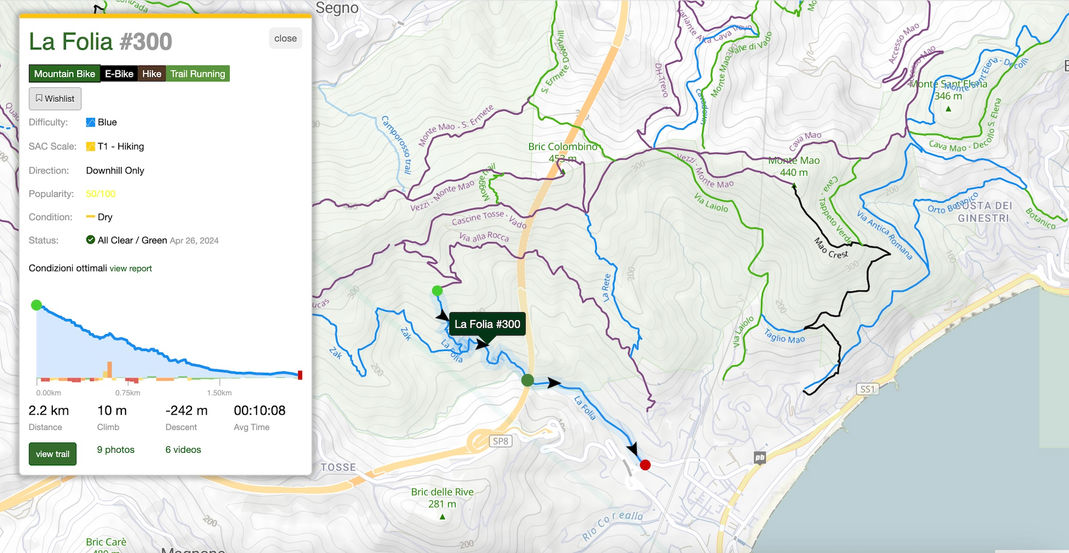Click the SP8 road shield

(x=500, y=442)
